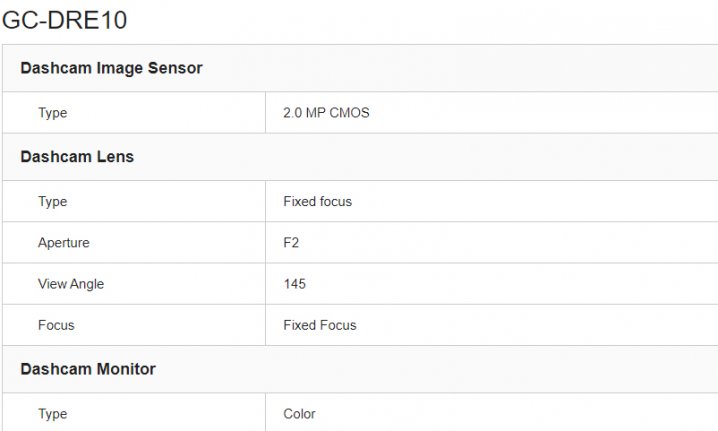
Task: Select the F2 aperture value
Action: (x=292, y=243)
